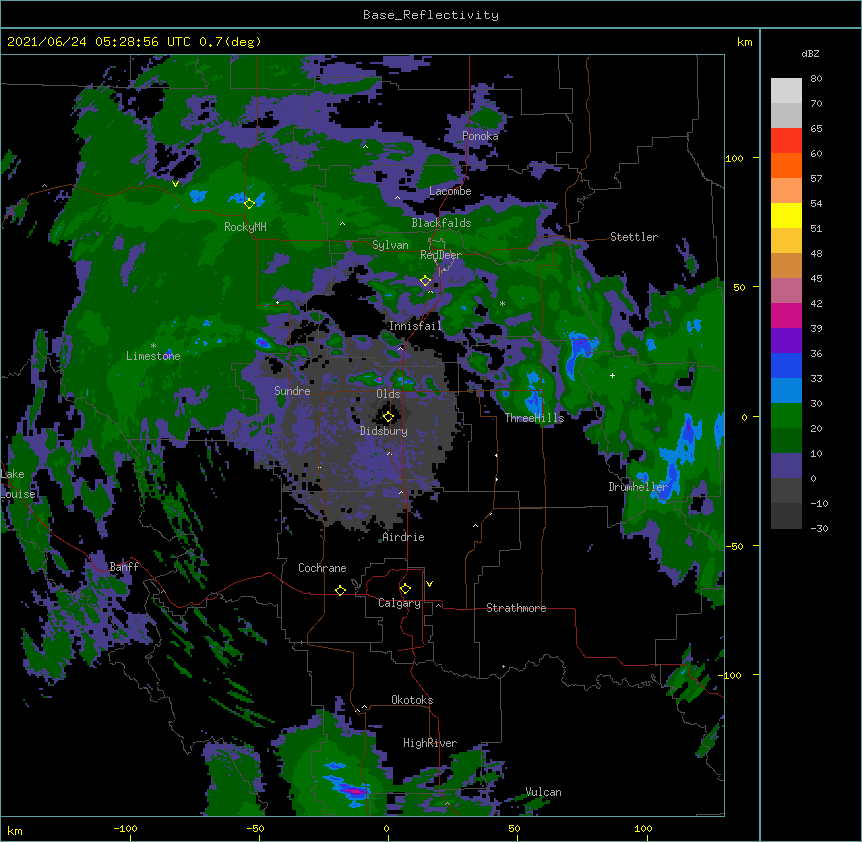The width and height of the screenshot is (862, 842).
Task: Click the purple 39 dBZ legend swatch
Action: coord(786,341)
